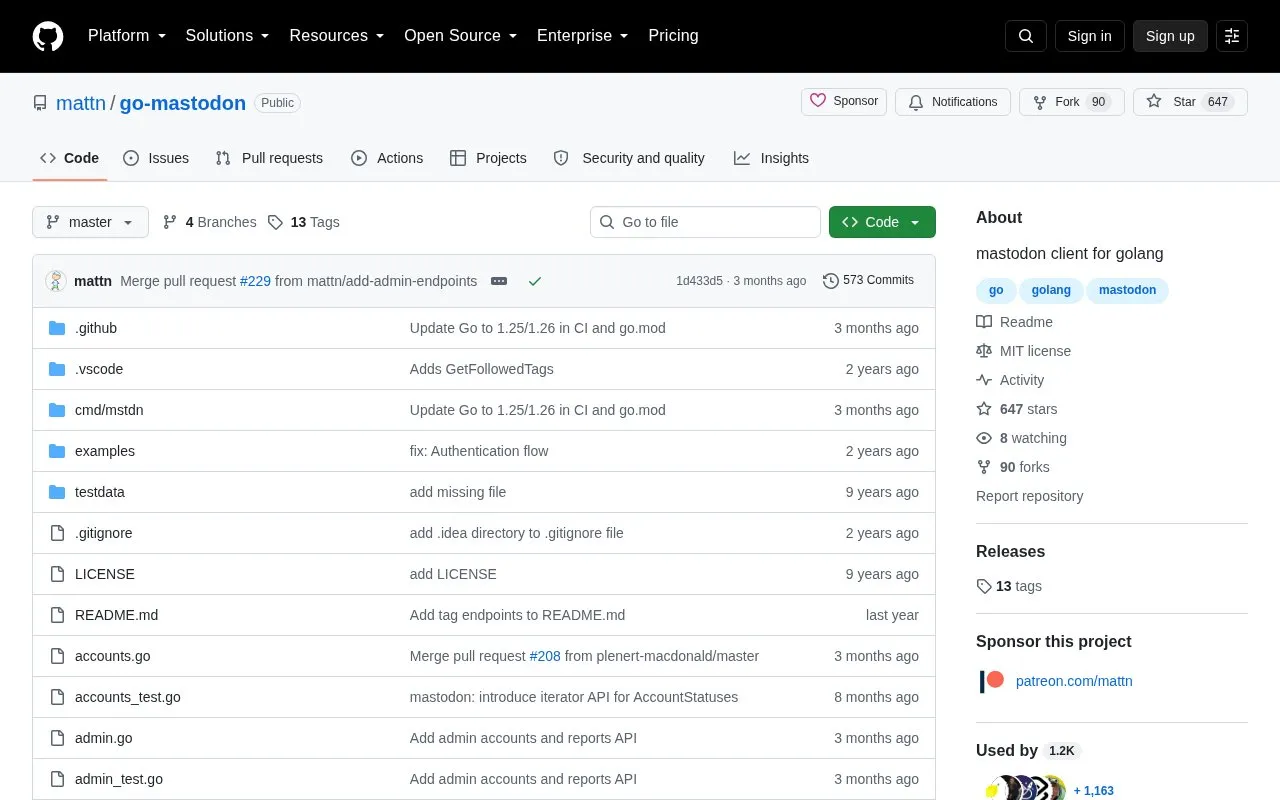Open the Platform dropdown menu
This screenshot has height=800, width=1280.
coord(126,36)
